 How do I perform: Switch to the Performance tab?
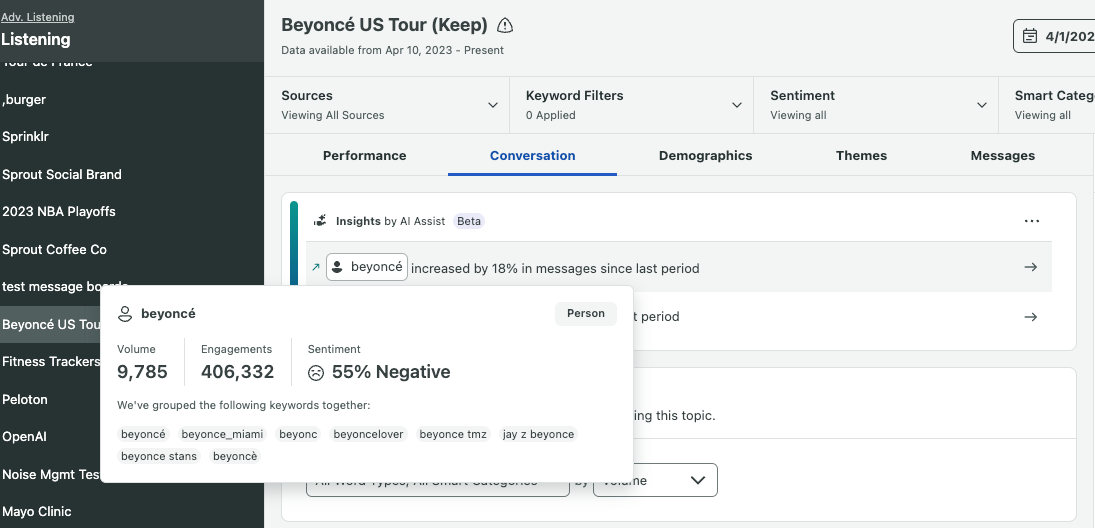click(365, 156)
